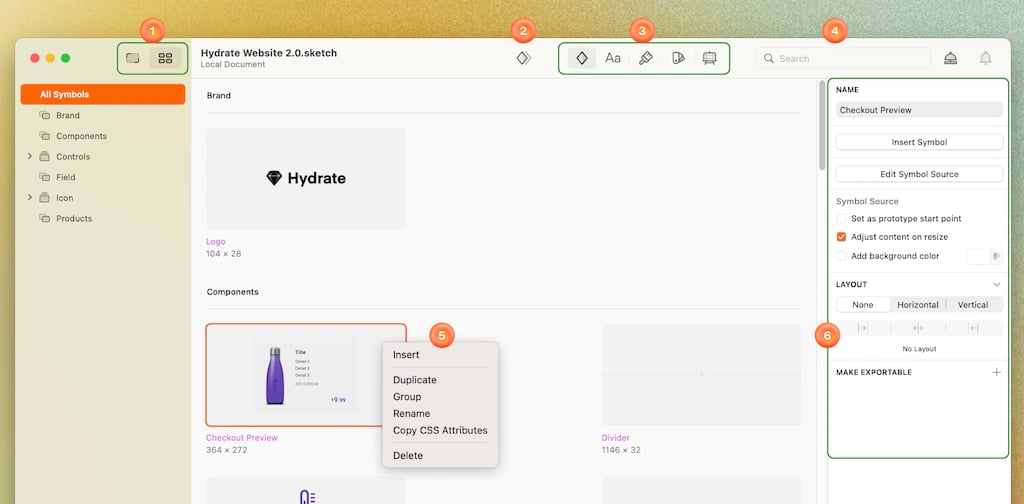Select All Symbols in the sidebar
The image size is (1024, 504).
pos(103,94)
